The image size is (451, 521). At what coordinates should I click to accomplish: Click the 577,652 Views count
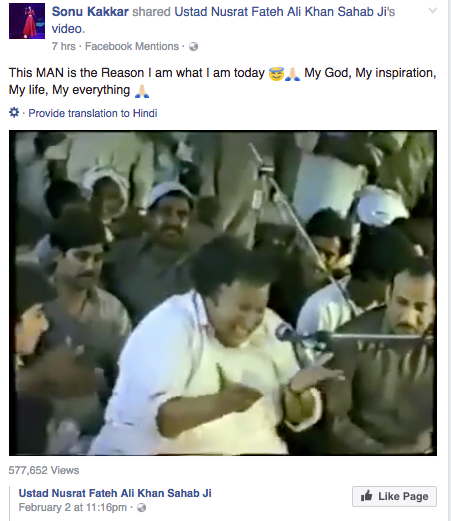point(44,470)
